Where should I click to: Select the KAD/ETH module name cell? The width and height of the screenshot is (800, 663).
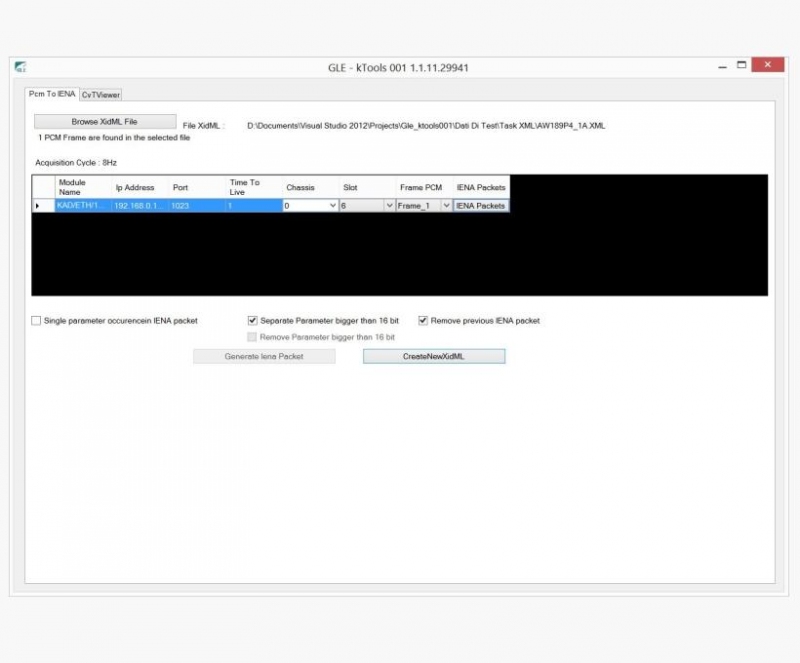click(x=82, y=206)
